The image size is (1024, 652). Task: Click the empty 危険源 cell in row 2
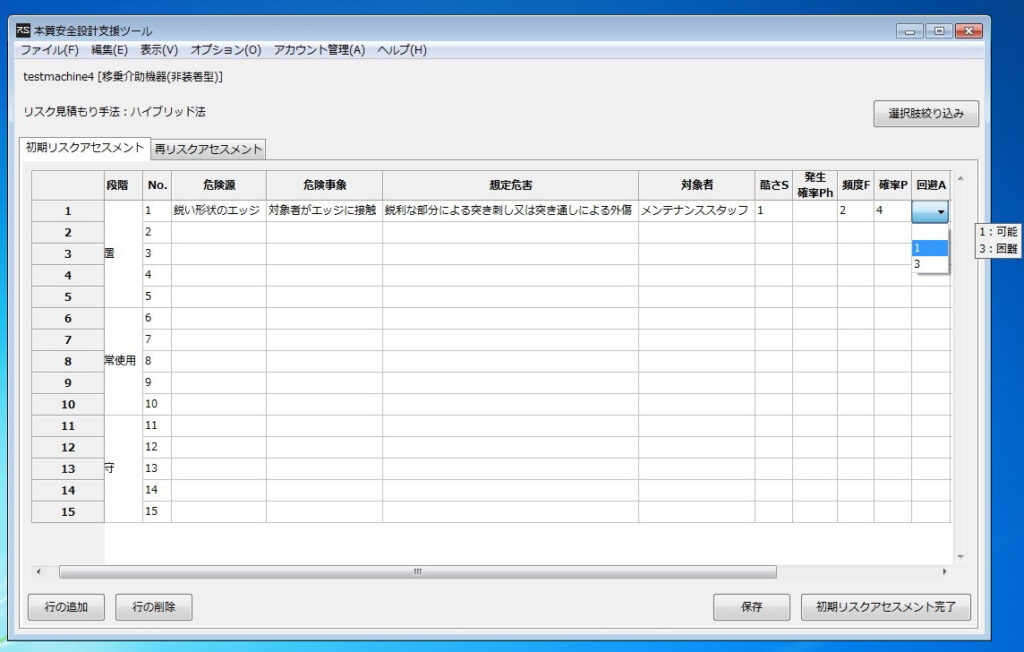[219, 232]
